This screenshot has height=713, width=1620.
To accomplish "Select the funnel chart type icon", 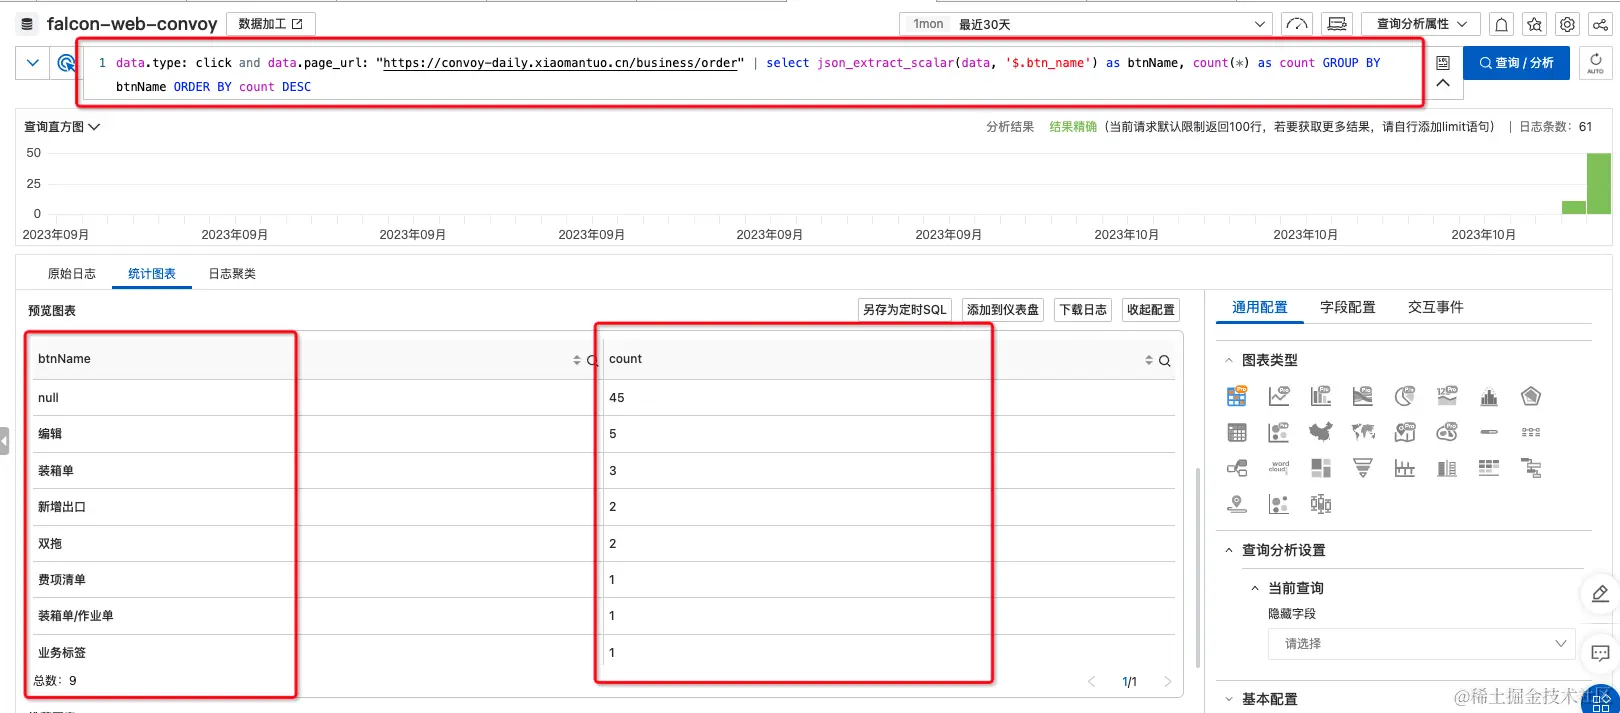I will pyautogui.click(x=1363, y=468).
